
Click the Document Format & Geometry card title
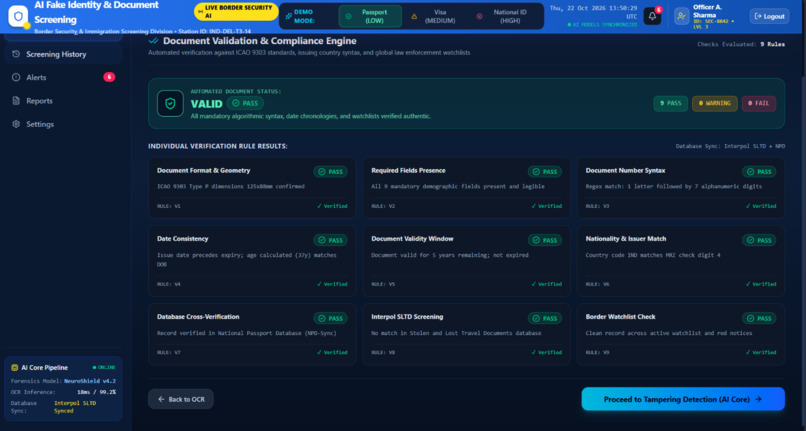pyautogui.click(x=204, y=170)
